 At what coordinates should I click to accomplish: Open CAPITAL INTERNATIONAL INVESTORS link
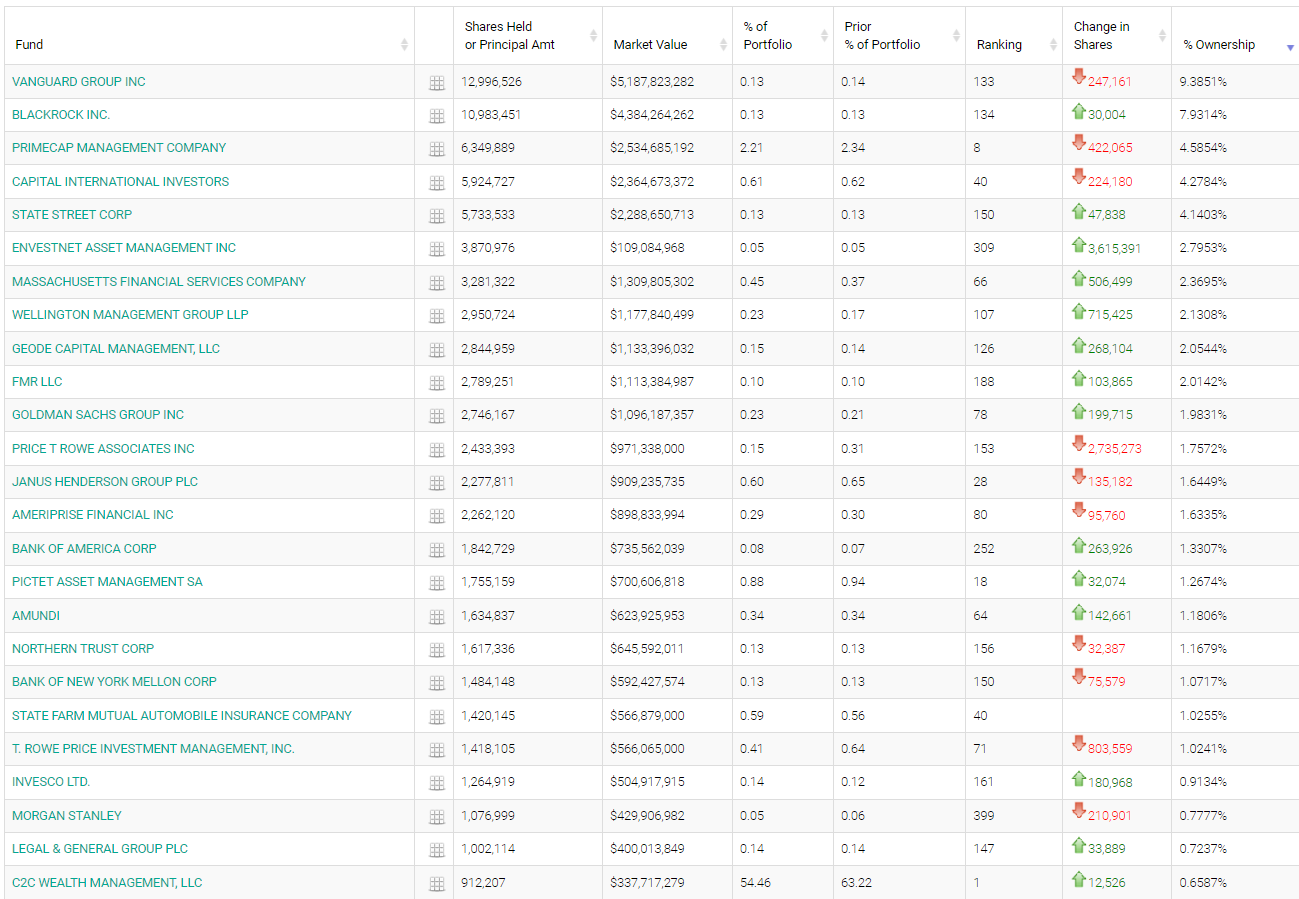[121, 181]
